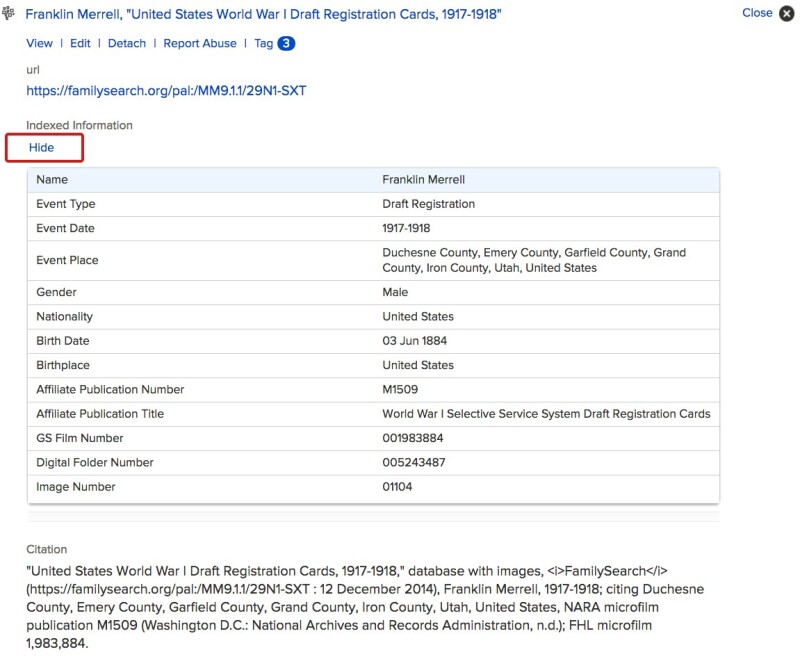The width and height of the screenshot is (800, 668).
Task: Click the Close text link
Action: tap(757, 13)
